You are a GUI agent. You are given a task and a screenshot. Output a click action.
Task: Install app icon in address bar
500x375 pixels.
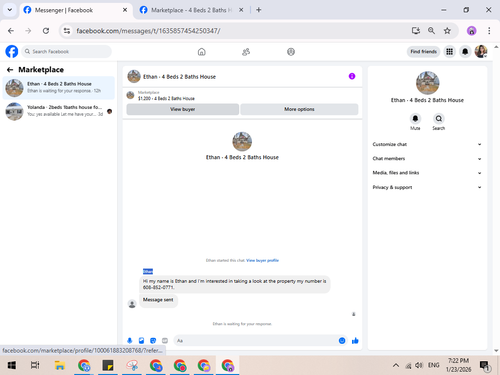pos(415,31)
